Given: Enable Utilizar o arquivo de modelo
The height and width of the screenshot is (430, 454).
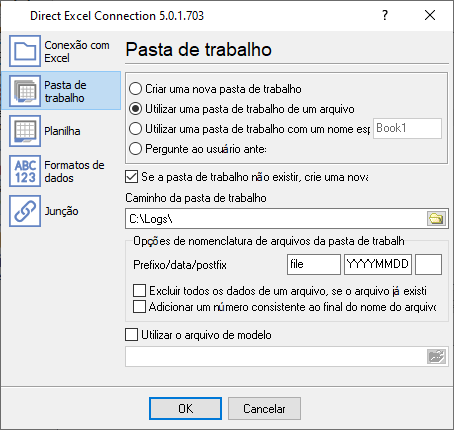Looking at the screenshot, I should pos(198,335).
